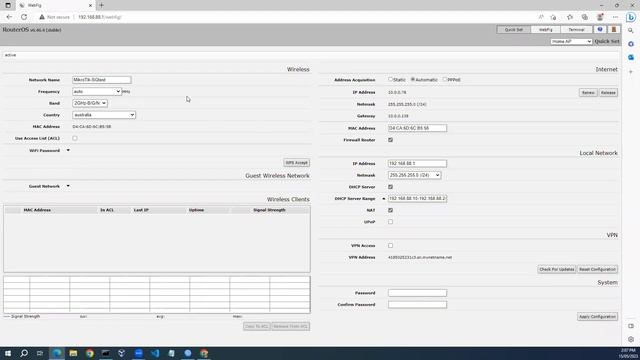Open Visual Studio Code from the taskbar
This screenshot has width=640, height=360.
click(x=155, y=353)
